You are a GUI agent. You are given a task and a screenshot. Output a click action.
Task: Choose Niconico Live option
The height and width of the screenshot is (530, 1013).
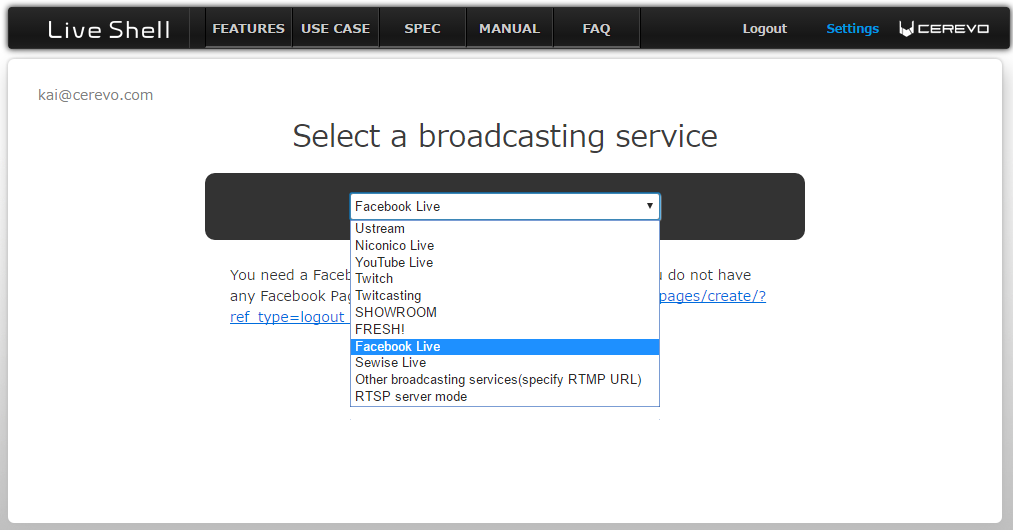pos(505,246)
